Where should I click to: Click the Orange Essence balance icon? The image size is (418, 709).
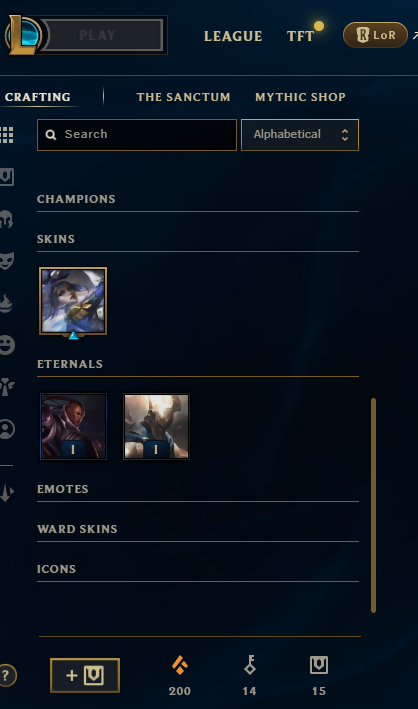180,666
